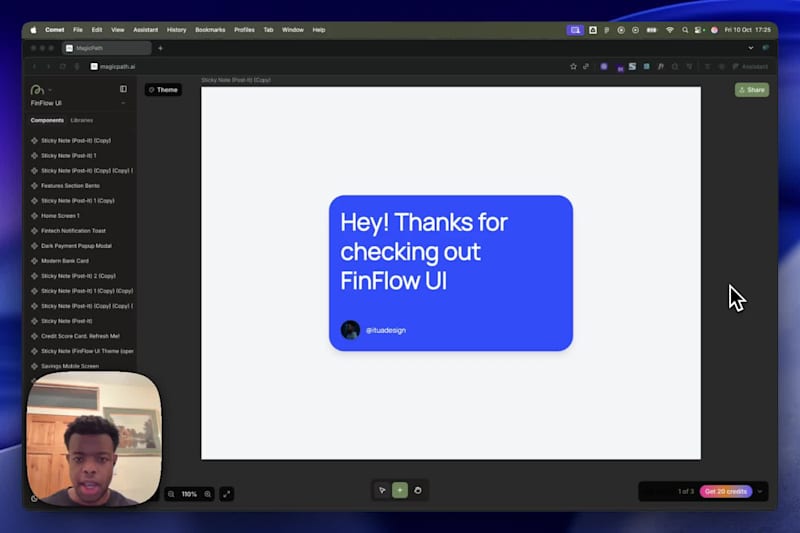
Task: Select the green plus add tool
Action: pos(400,490)
